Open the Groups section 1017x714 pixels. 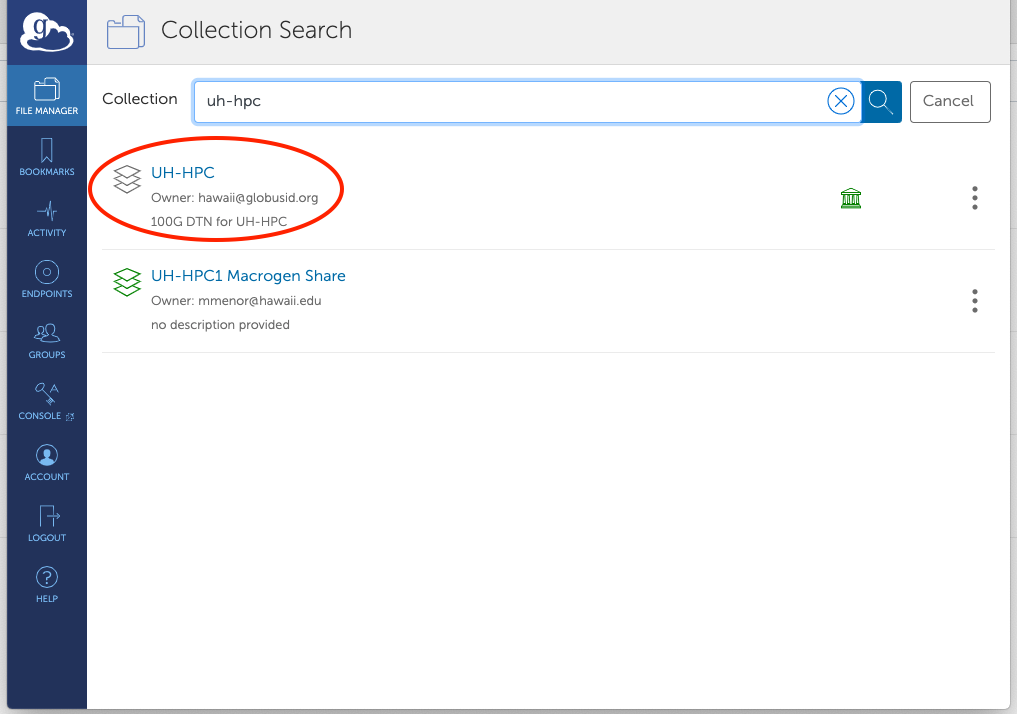(47, 340)
